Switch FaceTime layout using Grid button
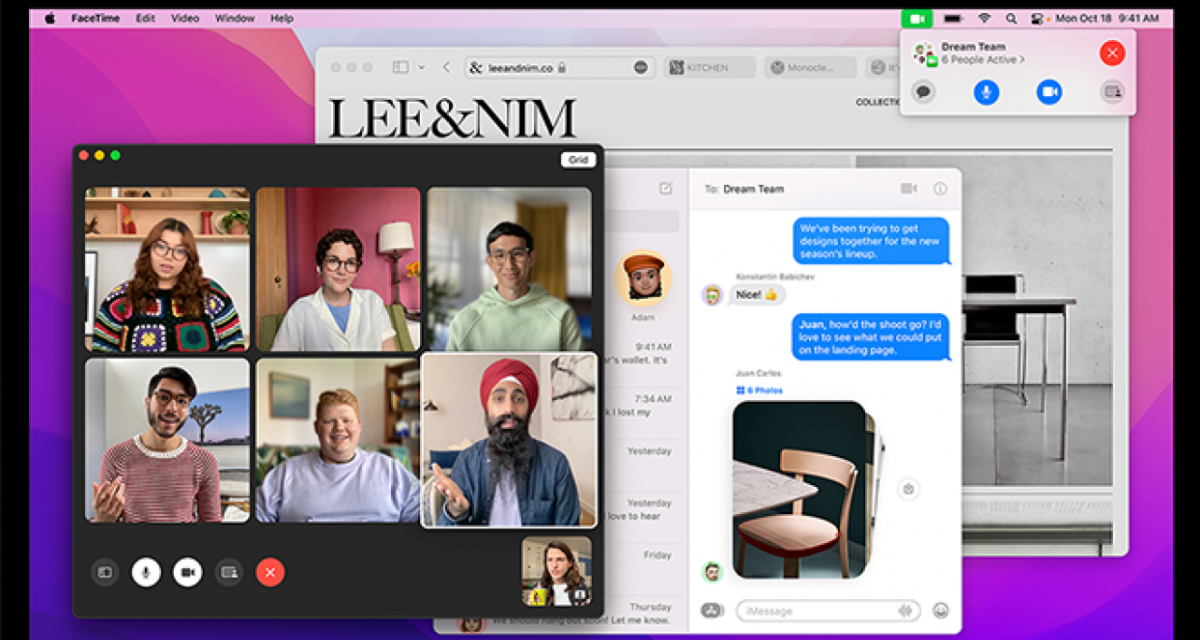 [x=578, y=160]
